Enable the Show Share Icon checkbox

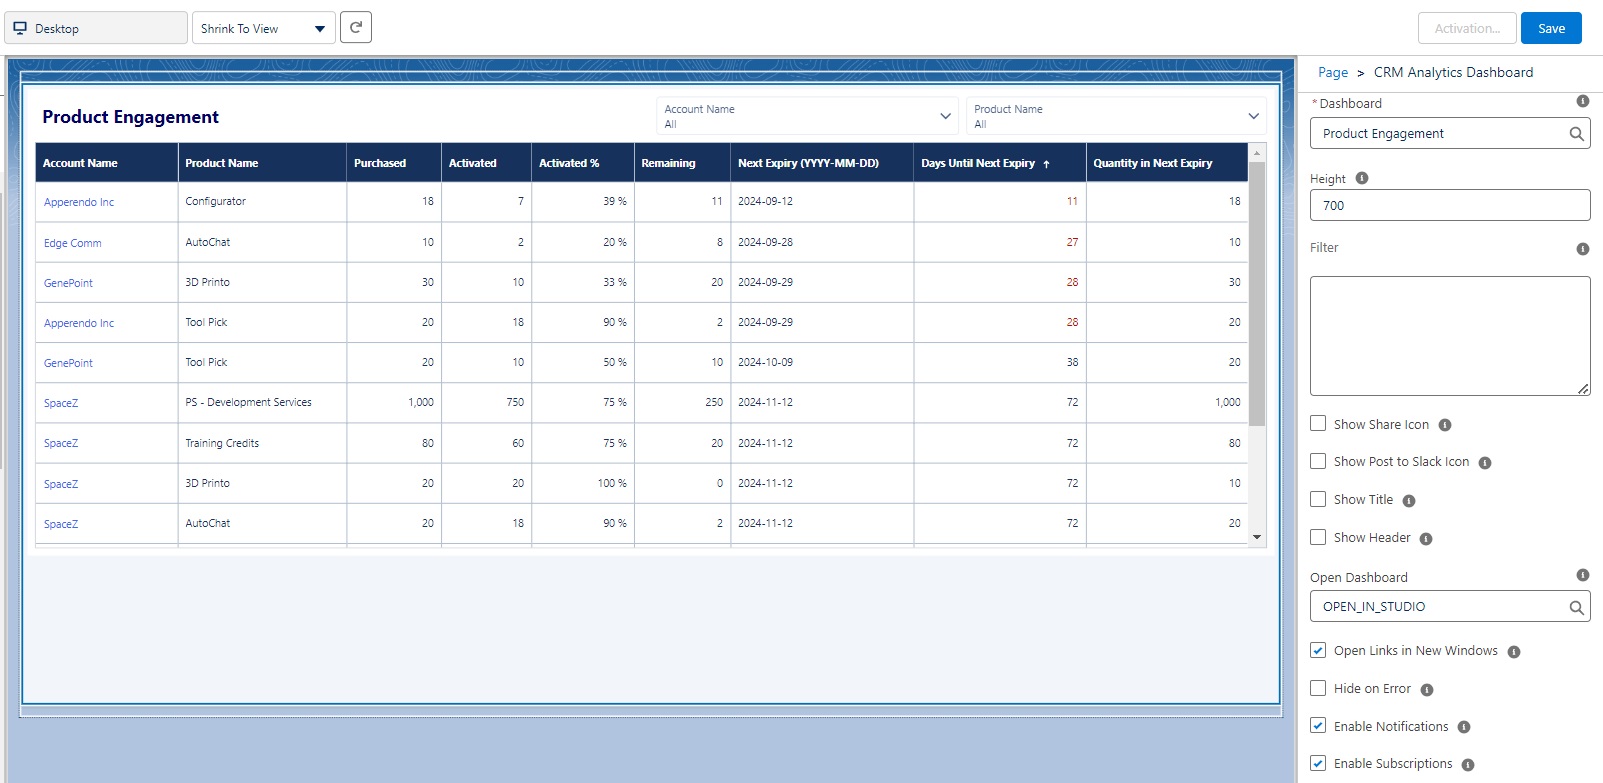[1318, 424]
